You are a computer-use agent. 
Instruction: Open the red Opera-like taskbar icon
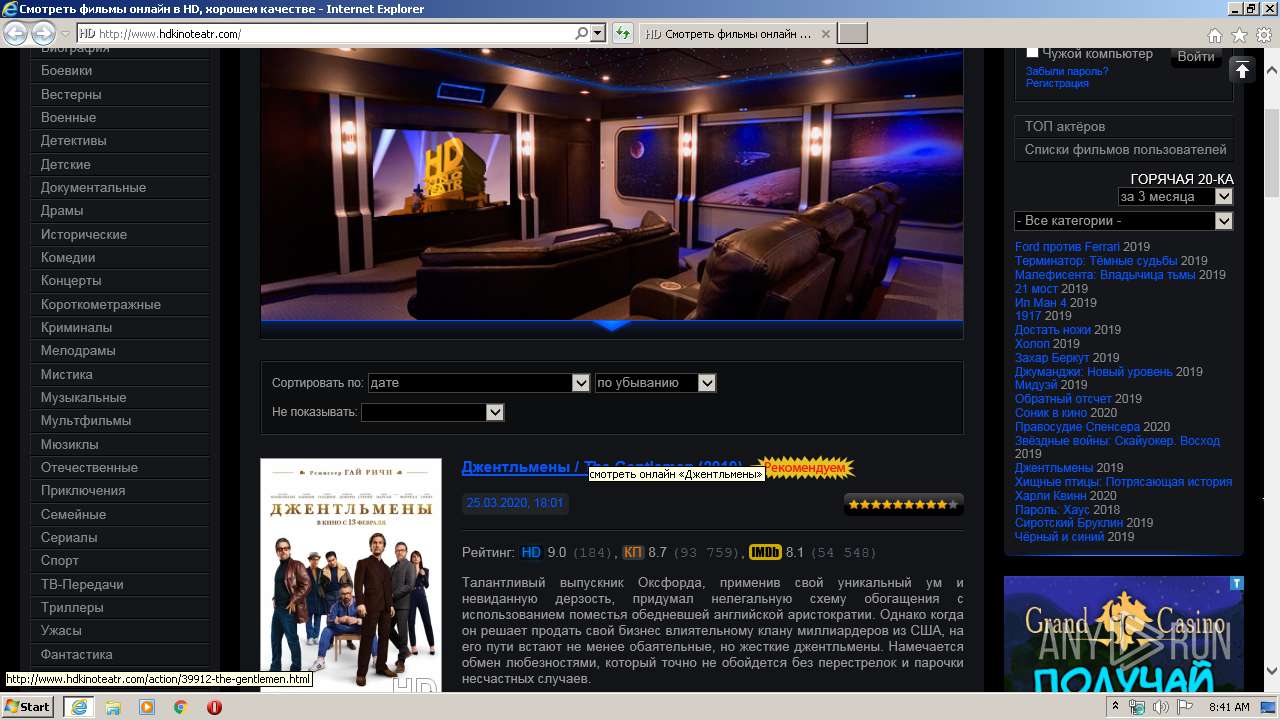point(214,707)
